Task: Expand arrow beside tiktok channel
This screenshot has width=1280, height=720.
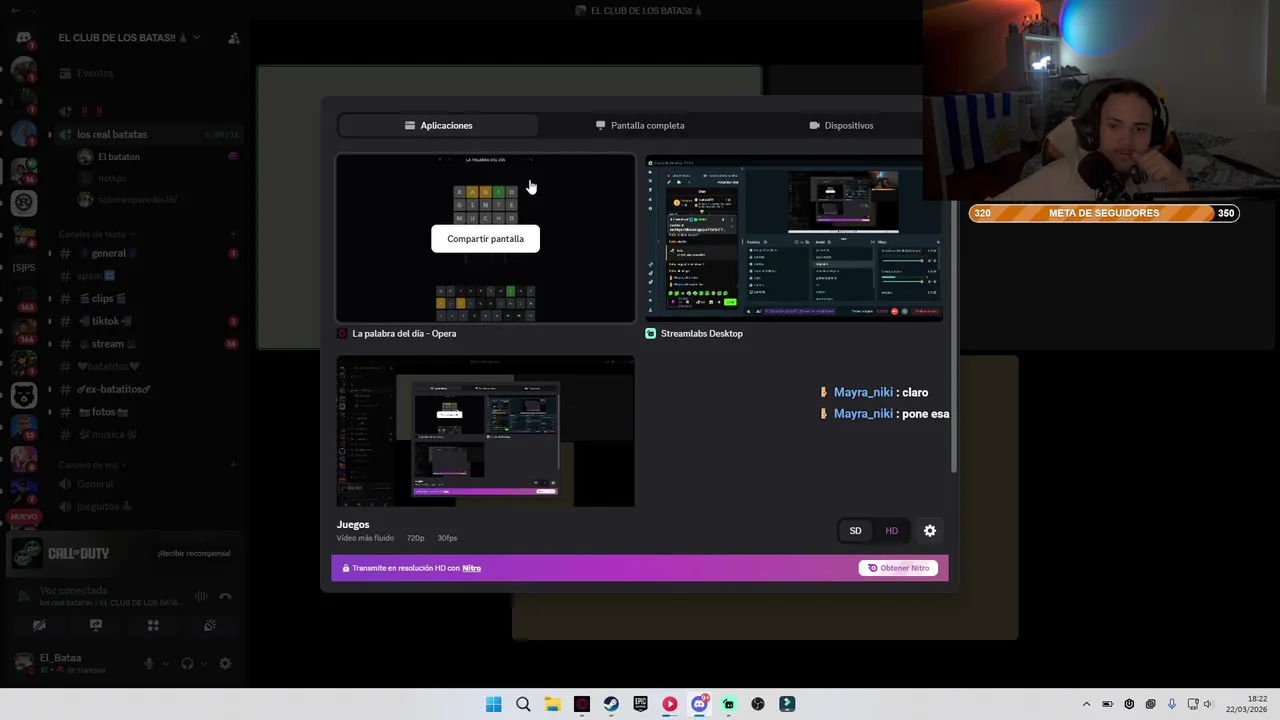Action: pyautogui.click(x=50, y=321)
